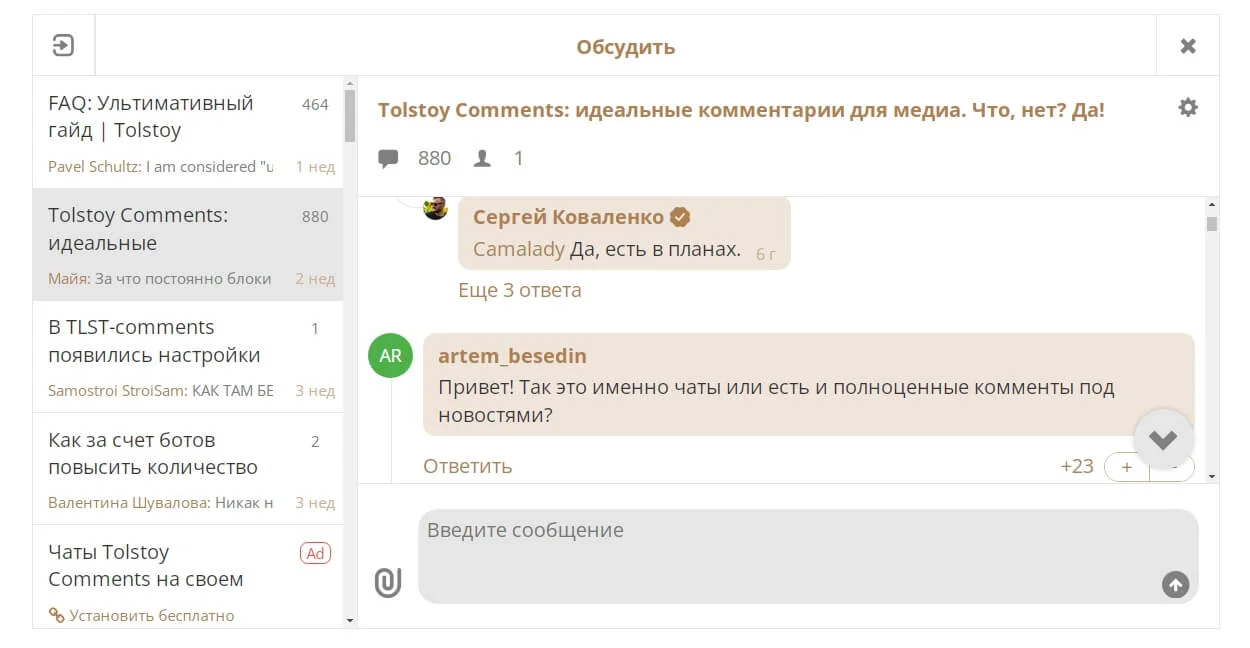Click the comments count speech bubble icon
This screenshot has width=1250, height=648.
[x=388, y=158]
